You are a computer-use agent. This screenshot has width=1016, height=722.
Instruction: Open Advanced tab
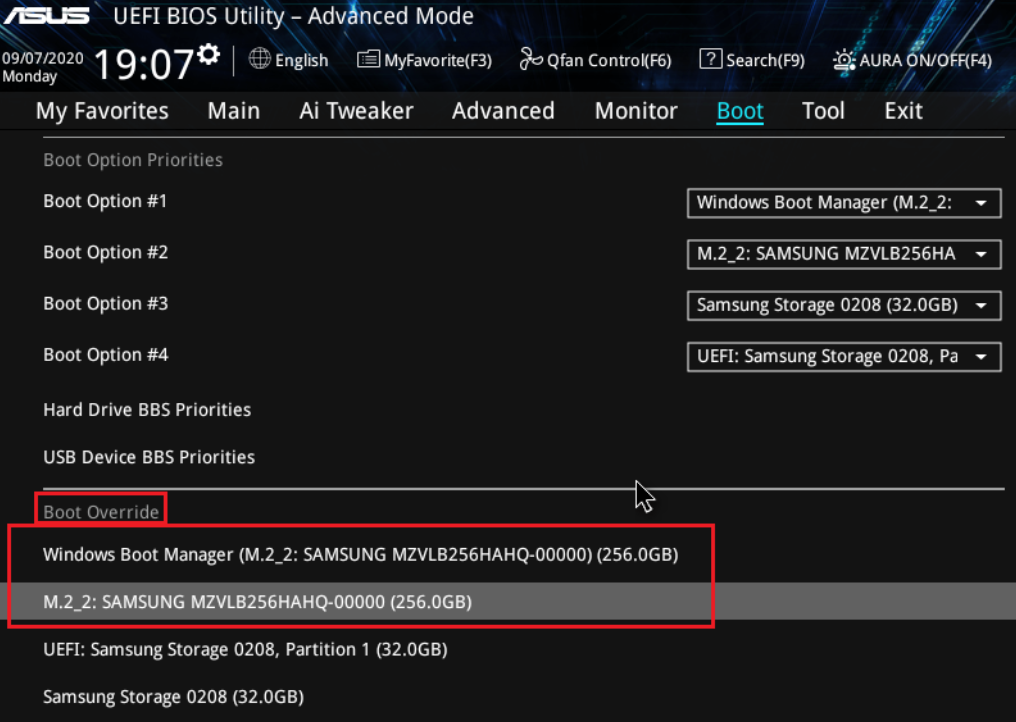[x=503, y=111]
